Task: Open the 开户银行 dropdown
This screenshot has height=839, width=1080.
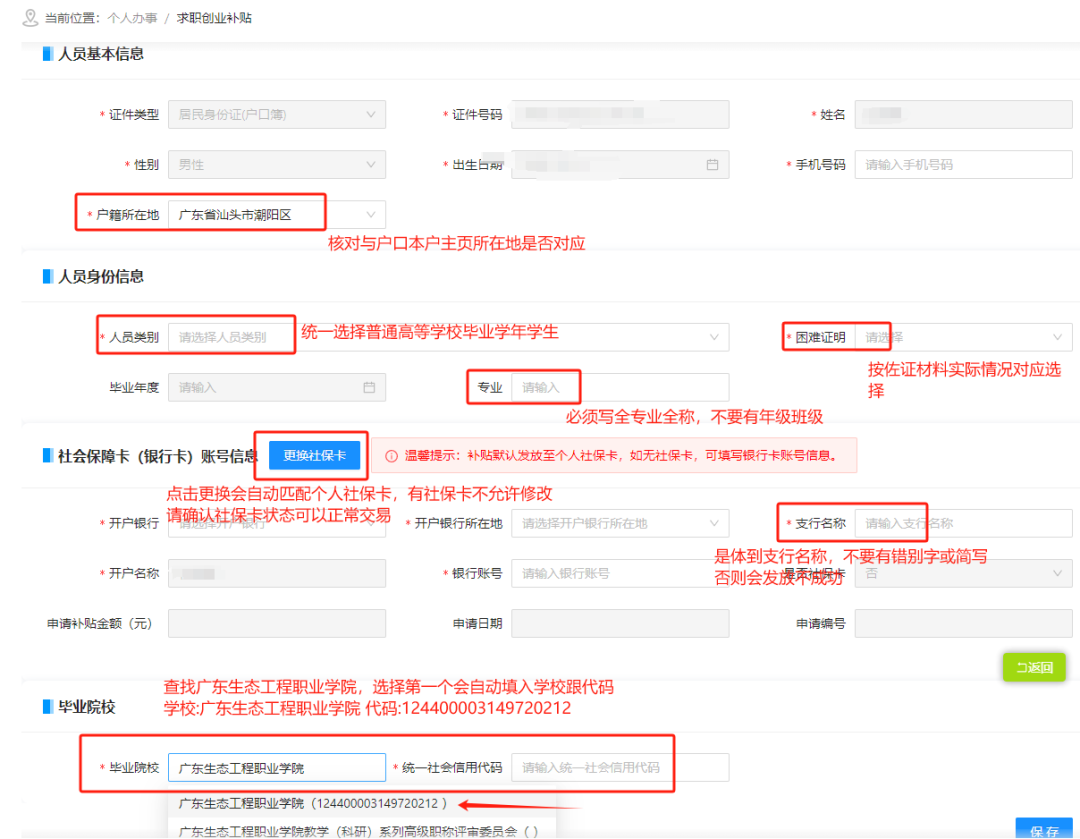Action: 277,524
